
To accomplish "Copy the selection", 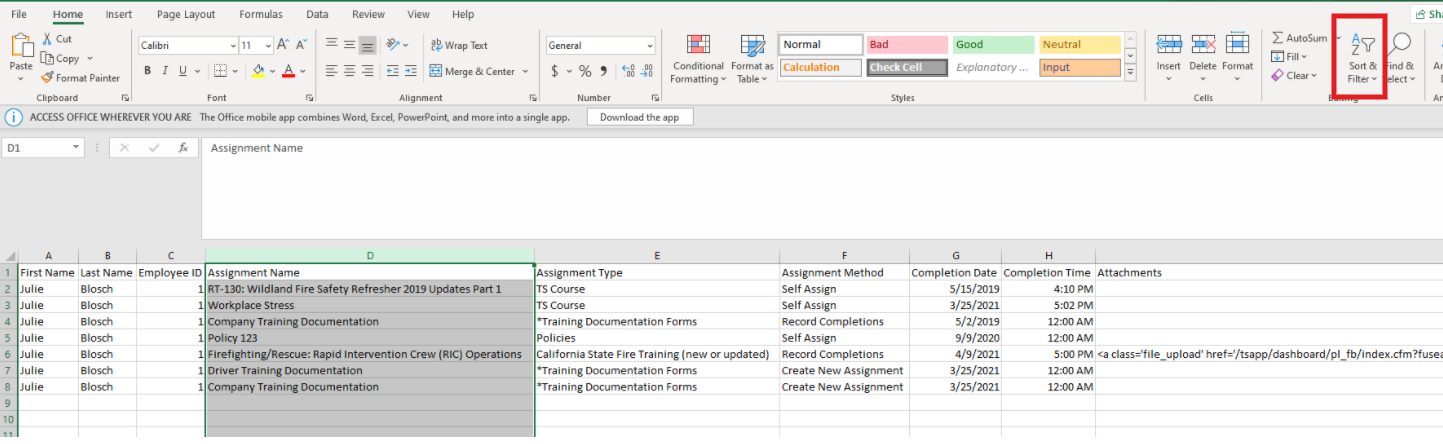I will tap(62, 58).
